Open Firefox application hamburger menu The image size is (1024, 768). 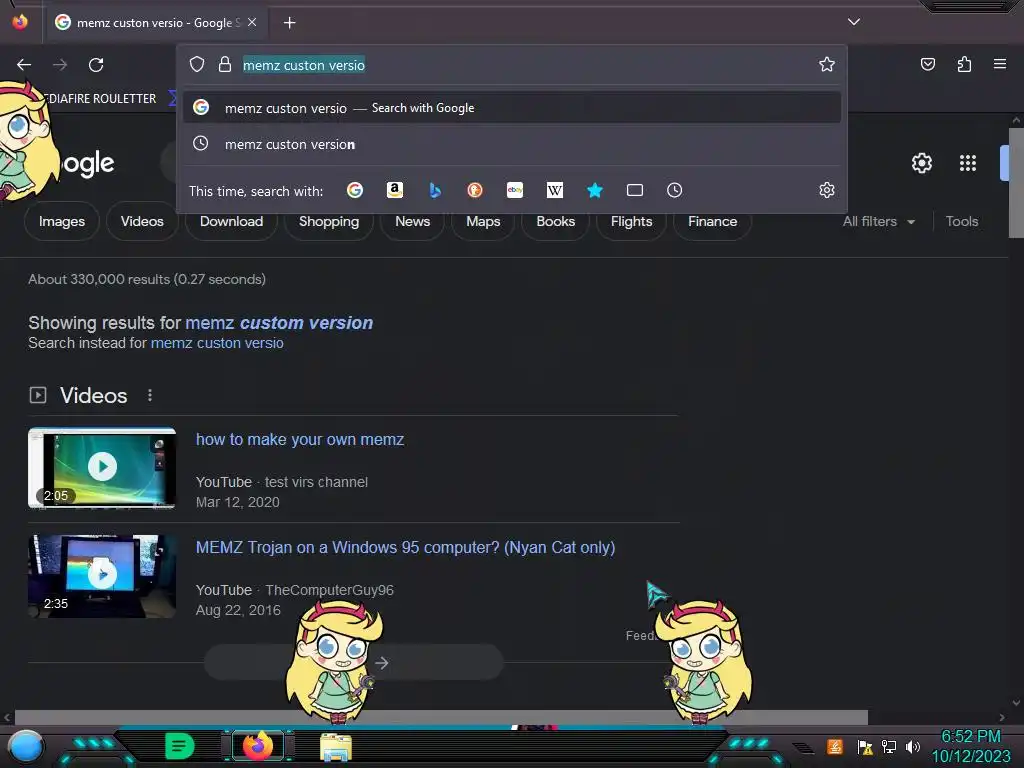[x=1000, y=64]
